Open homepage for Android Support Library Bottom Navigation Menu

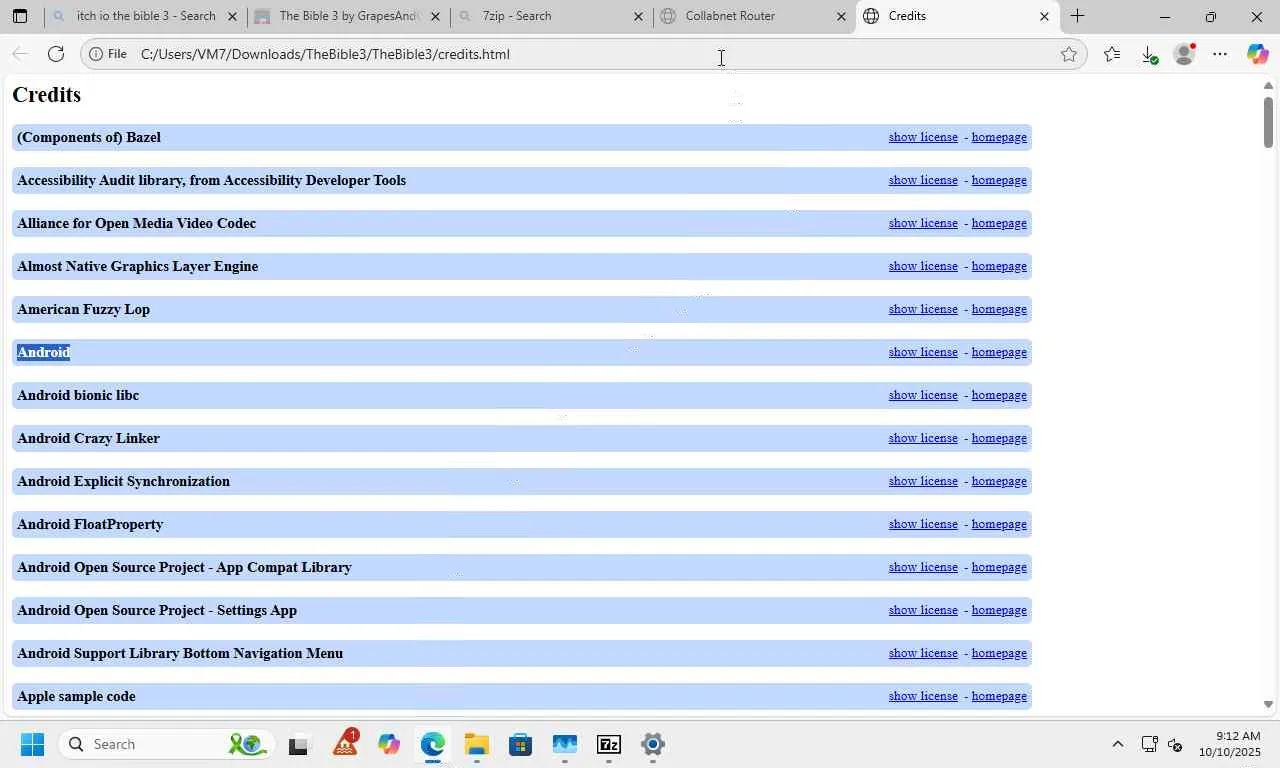pyautogui.click(x=999, y=653)
